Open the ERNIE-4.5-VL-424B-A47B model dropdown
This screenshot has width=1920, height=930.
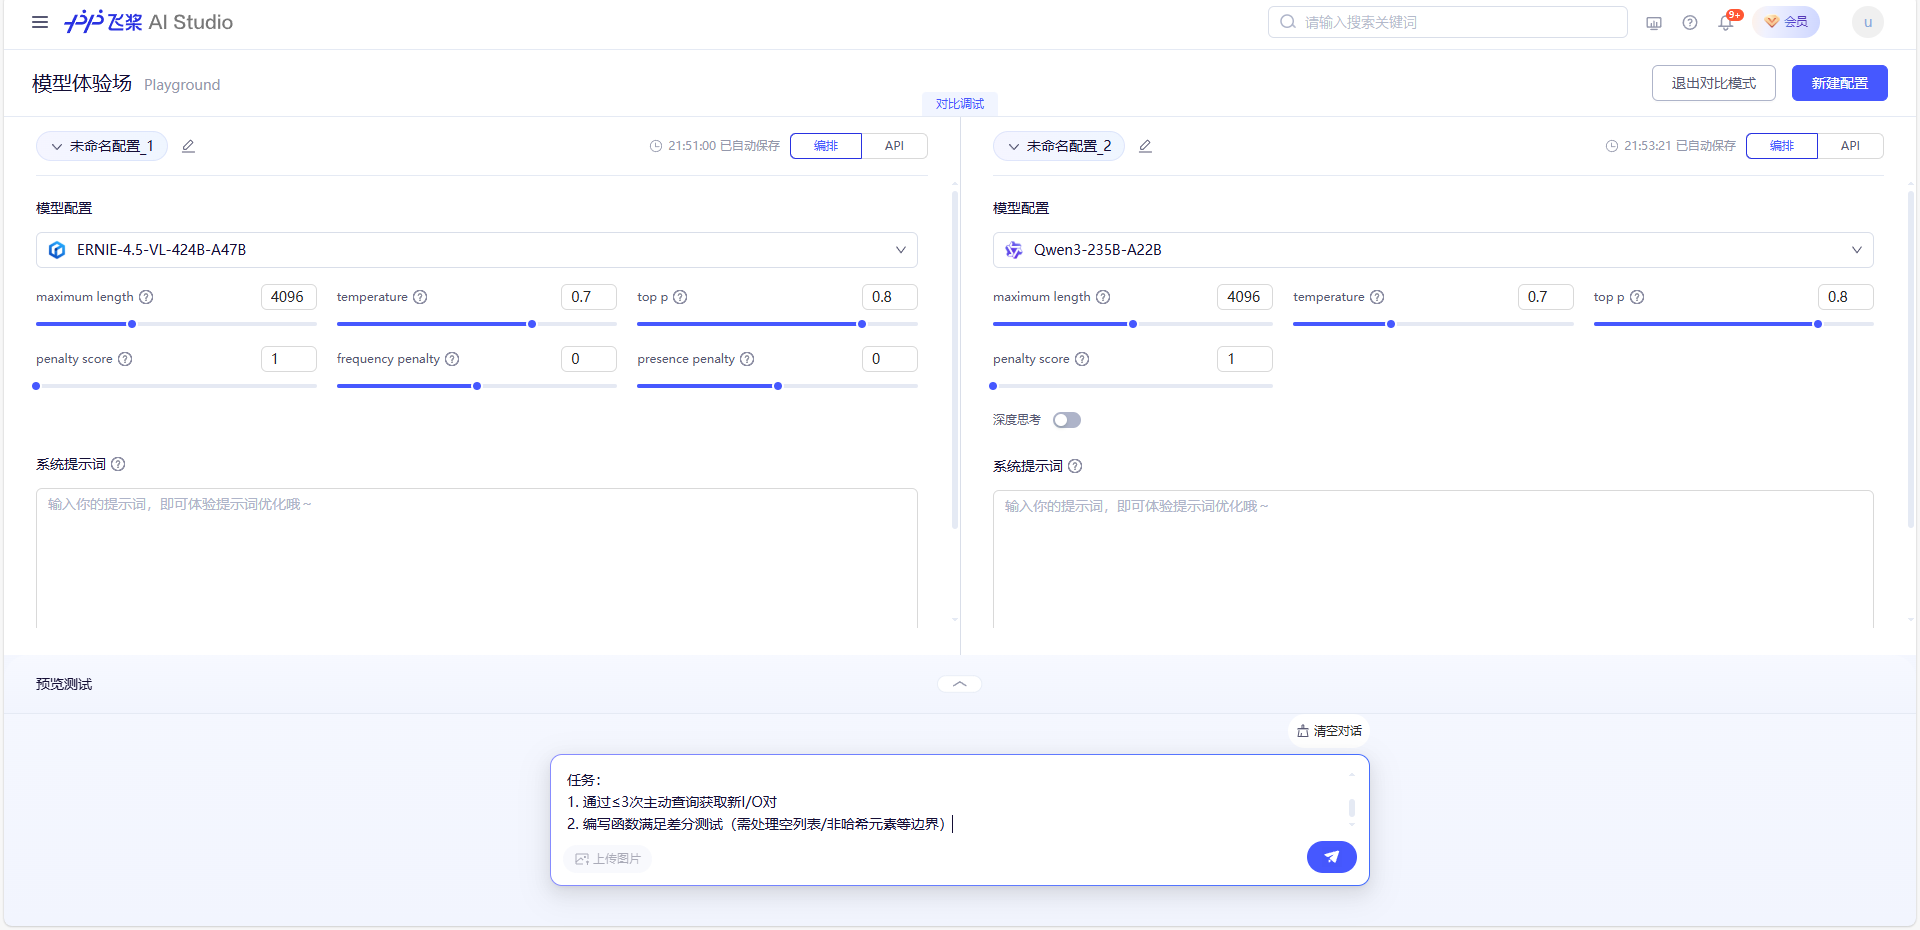point(476,250)
